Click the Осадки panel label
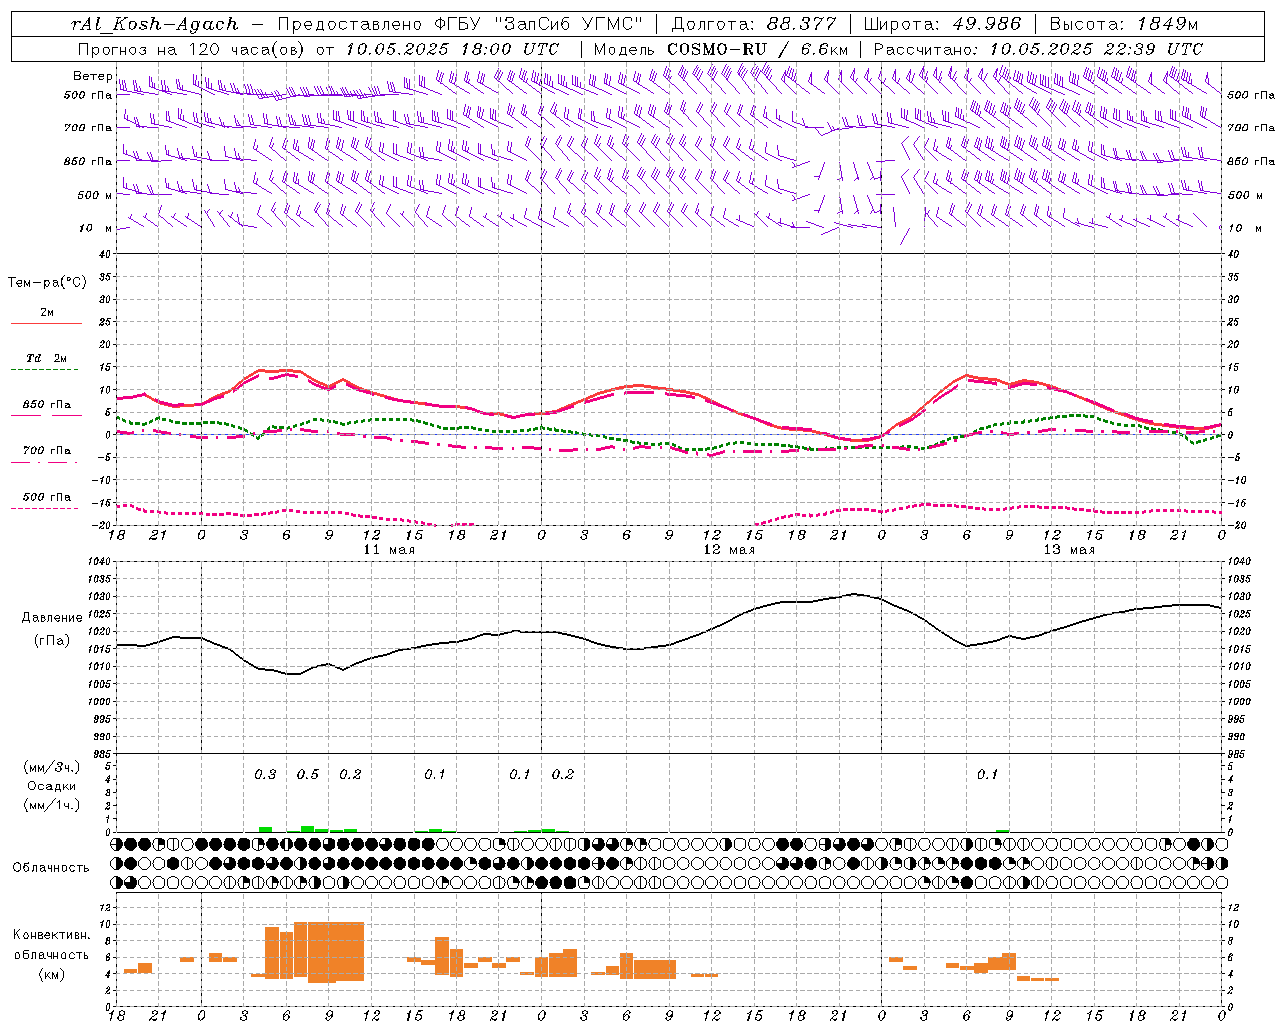Viewport: 1280px width, 1024px height. coord(52,786)
